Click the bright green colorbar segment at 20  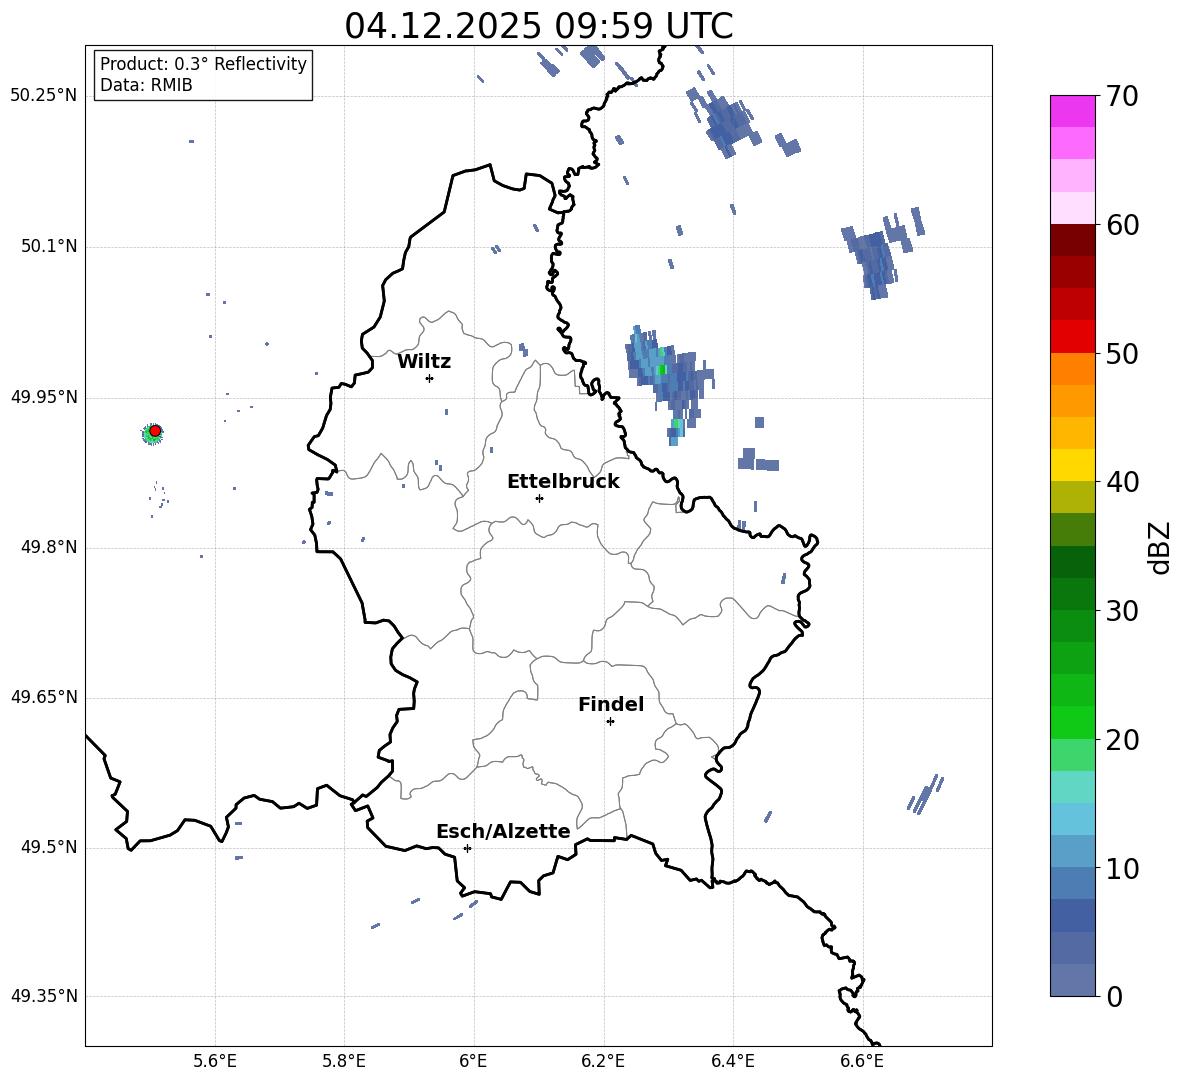click(x=1072, y=722)
